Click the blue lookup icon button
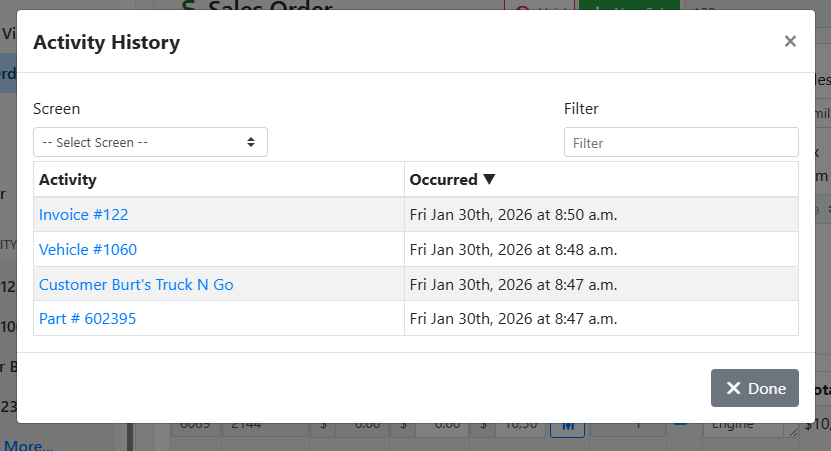The width and height of the screenshot is (831, 451). (567, 426)
